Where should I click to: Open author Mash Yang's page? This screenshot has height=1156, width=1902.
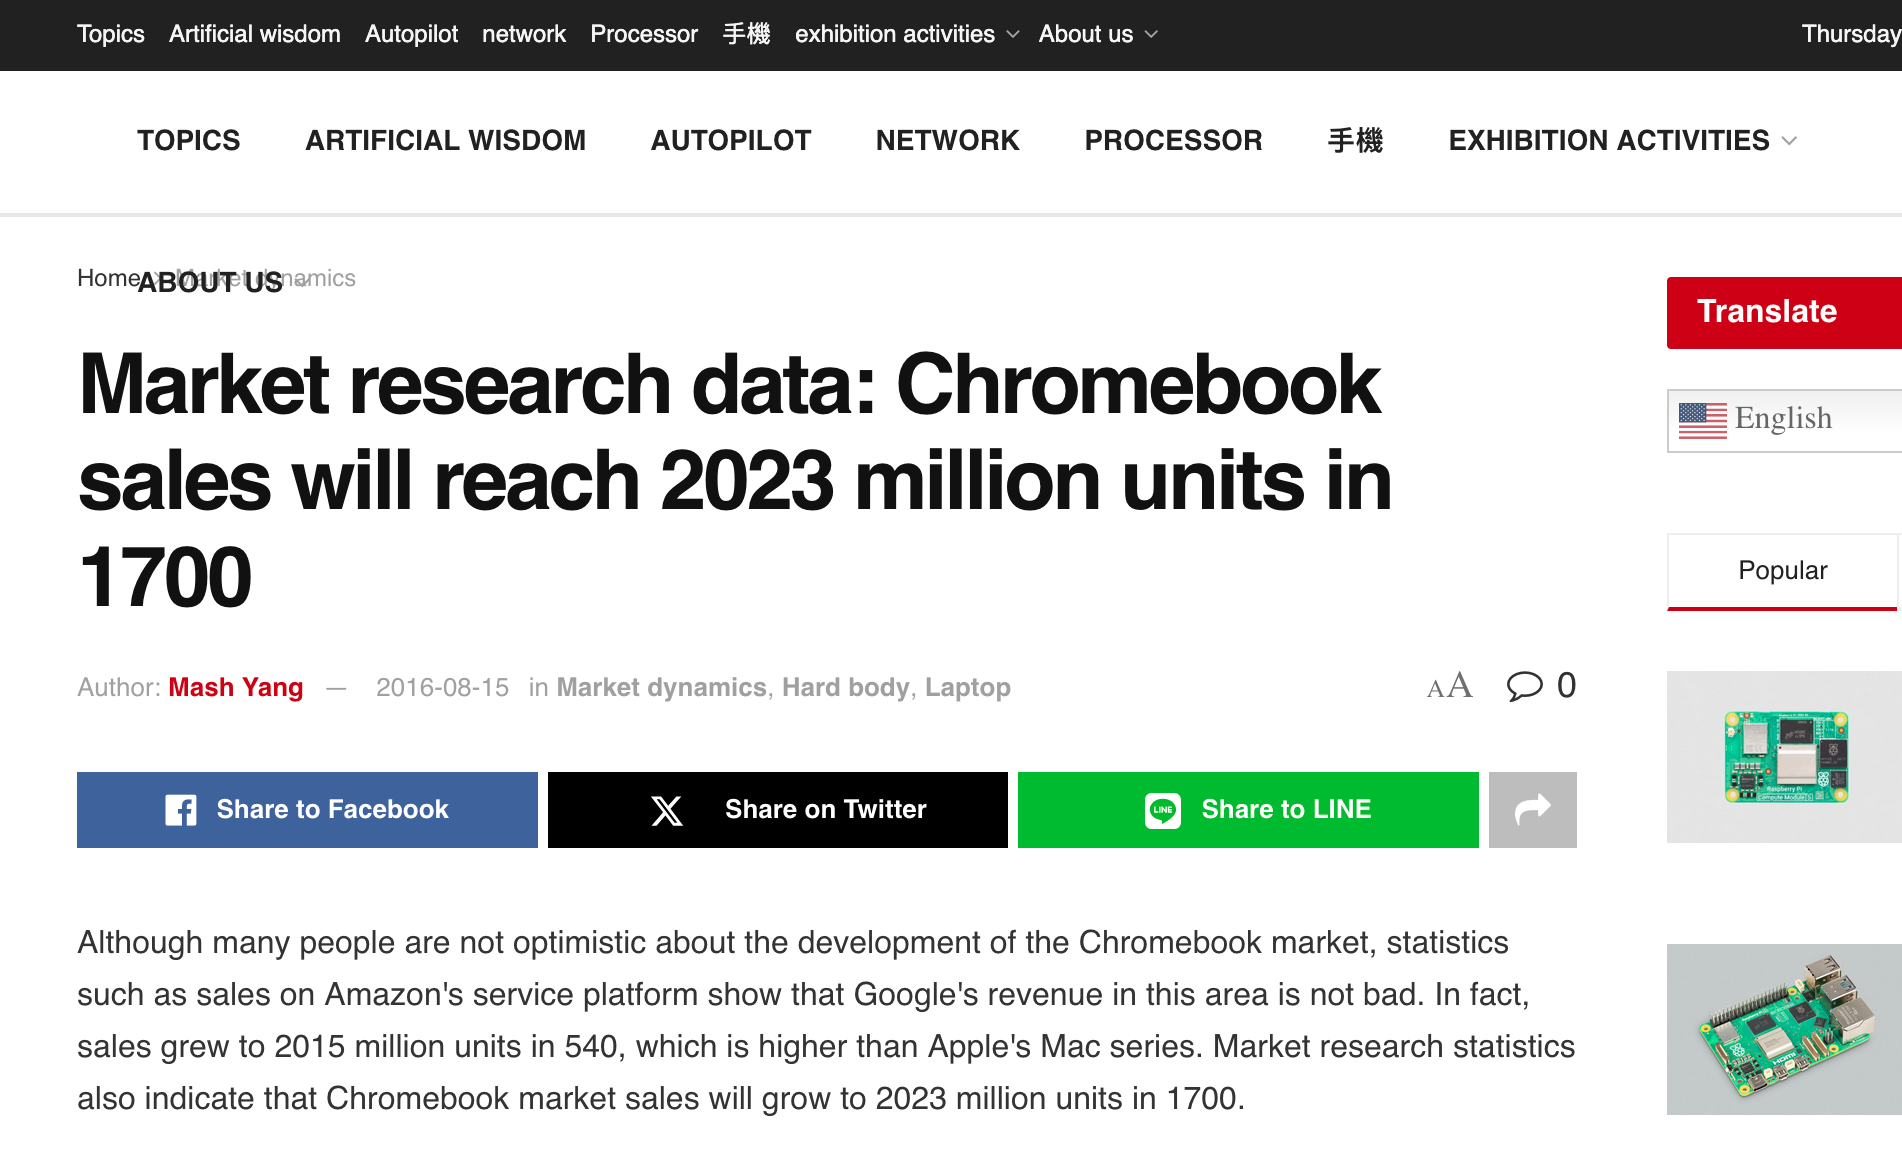[236, 688]
